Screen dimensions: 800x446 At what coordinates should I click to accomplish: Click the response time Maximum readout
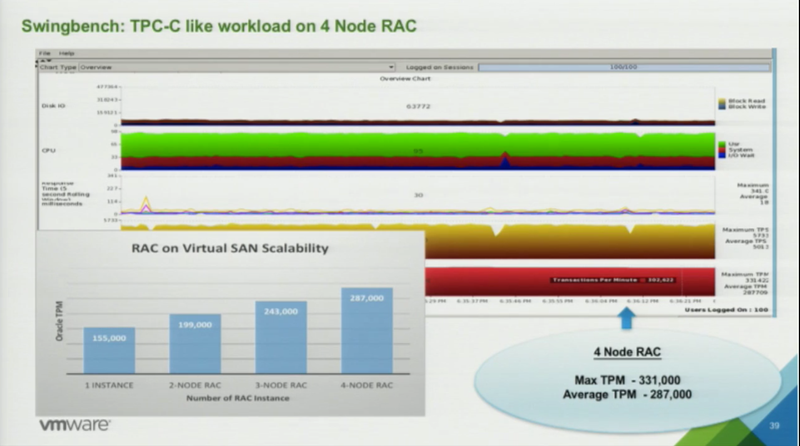point(753,188)
